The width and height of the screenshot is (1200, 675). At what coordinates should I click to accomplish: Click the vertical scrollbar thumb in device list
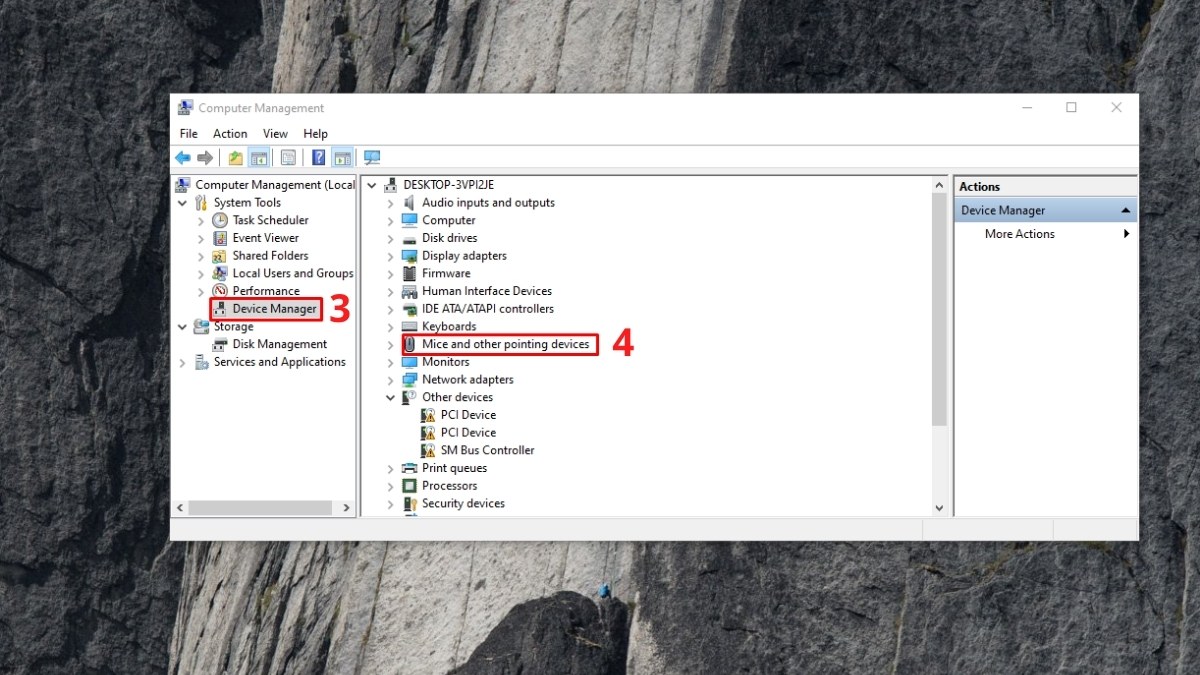click(x=939, y=310)
